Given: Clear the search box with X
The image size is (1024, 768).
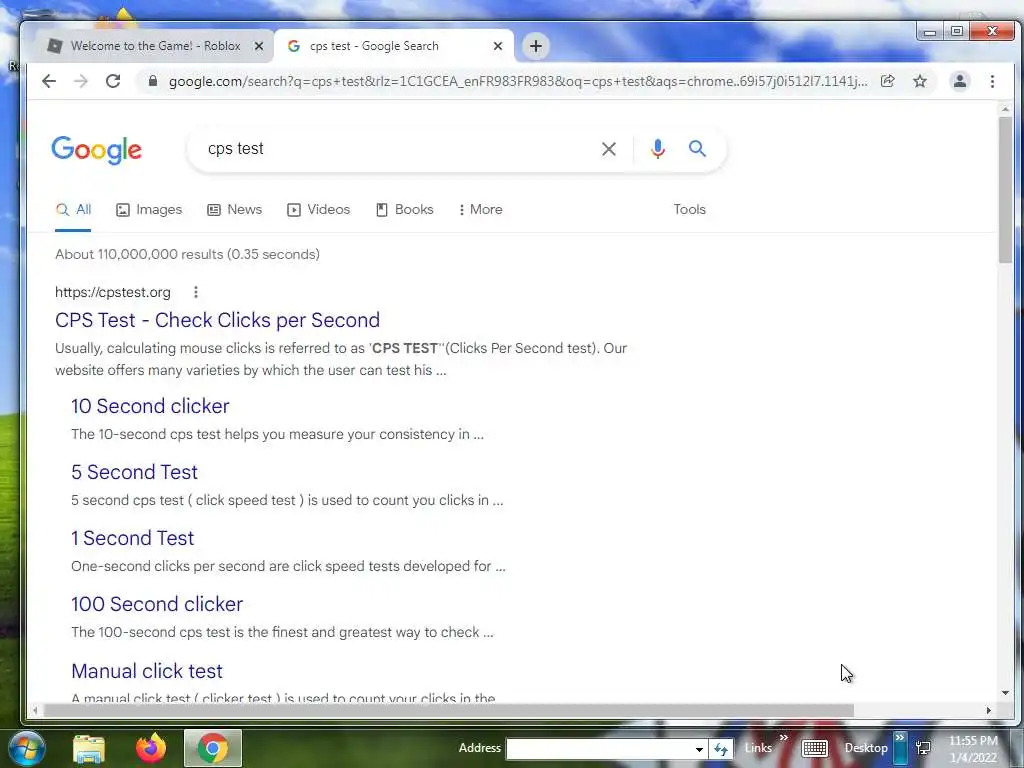Looking at the screenshot, I should point(609,149).
